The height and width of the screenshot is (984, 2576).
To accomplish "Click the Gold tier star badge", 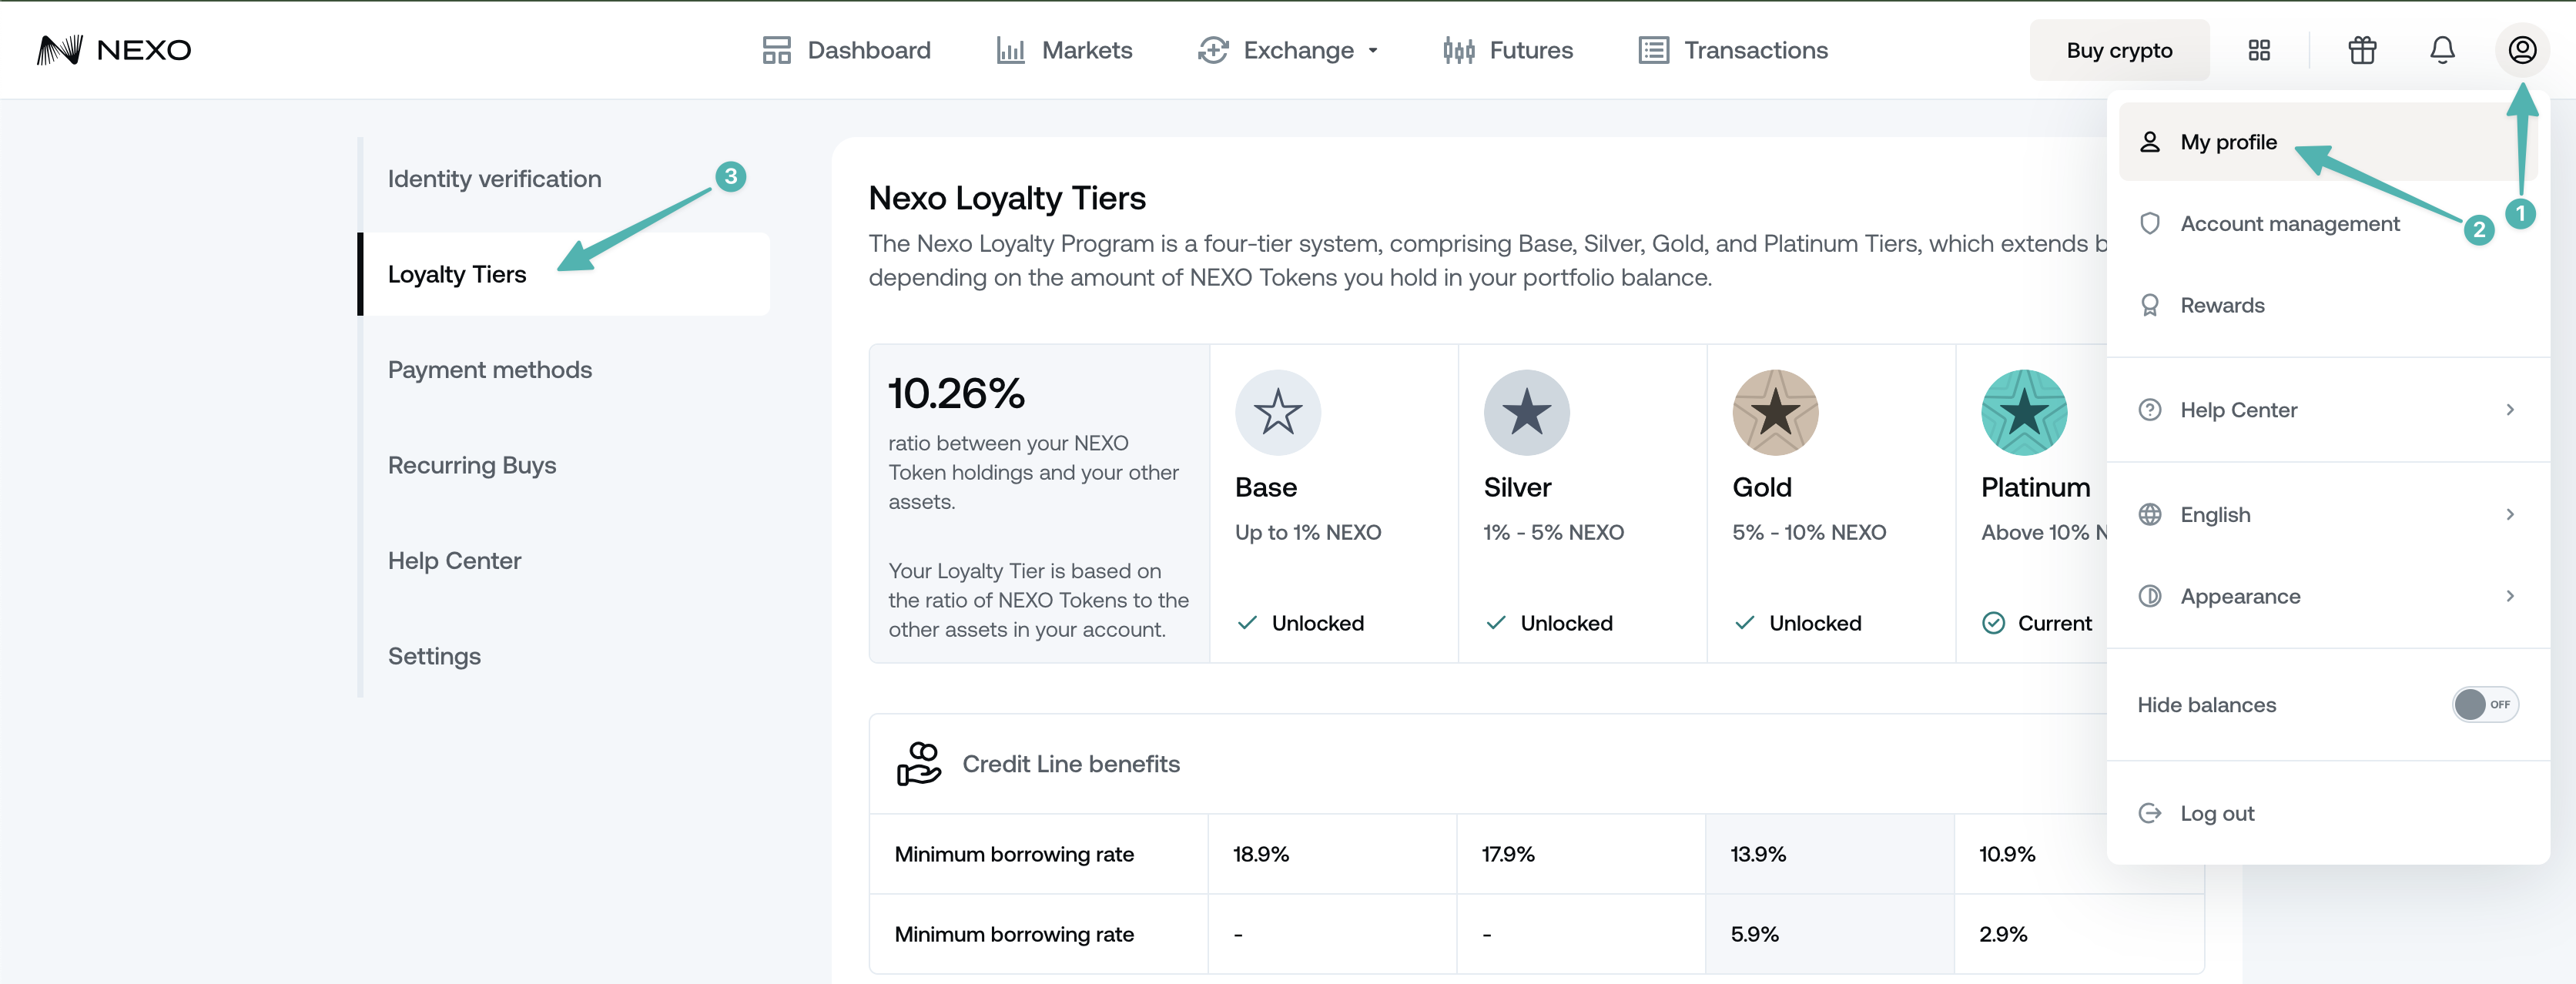I will pos(1775,412).
